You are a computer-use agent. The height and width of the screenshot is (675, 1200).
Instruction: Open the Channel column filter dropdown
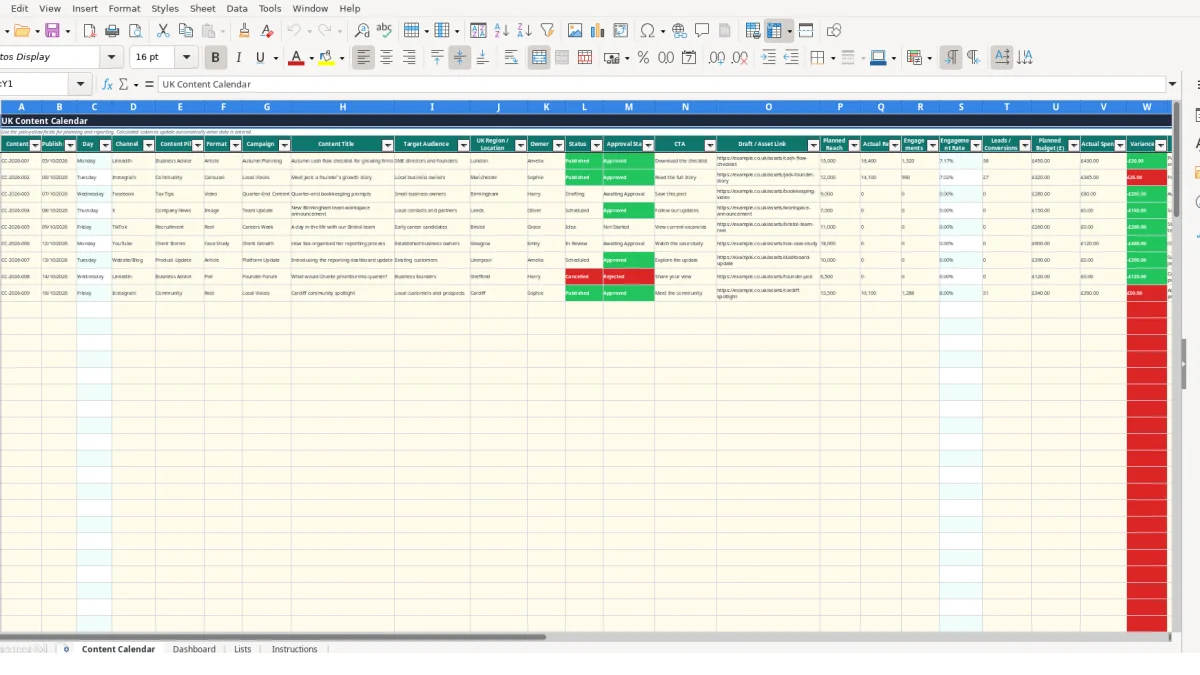click(x=149, y=145)
